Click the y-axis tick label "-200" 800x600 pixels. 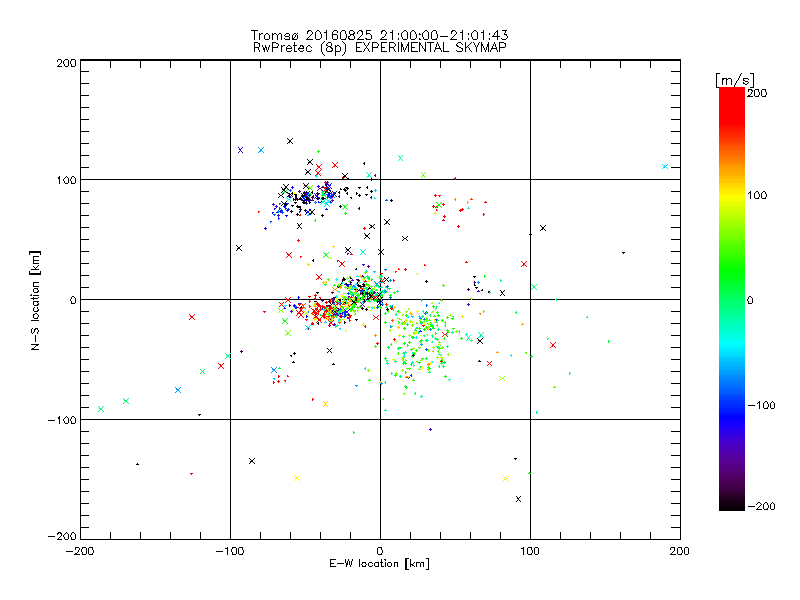point(62,536)
